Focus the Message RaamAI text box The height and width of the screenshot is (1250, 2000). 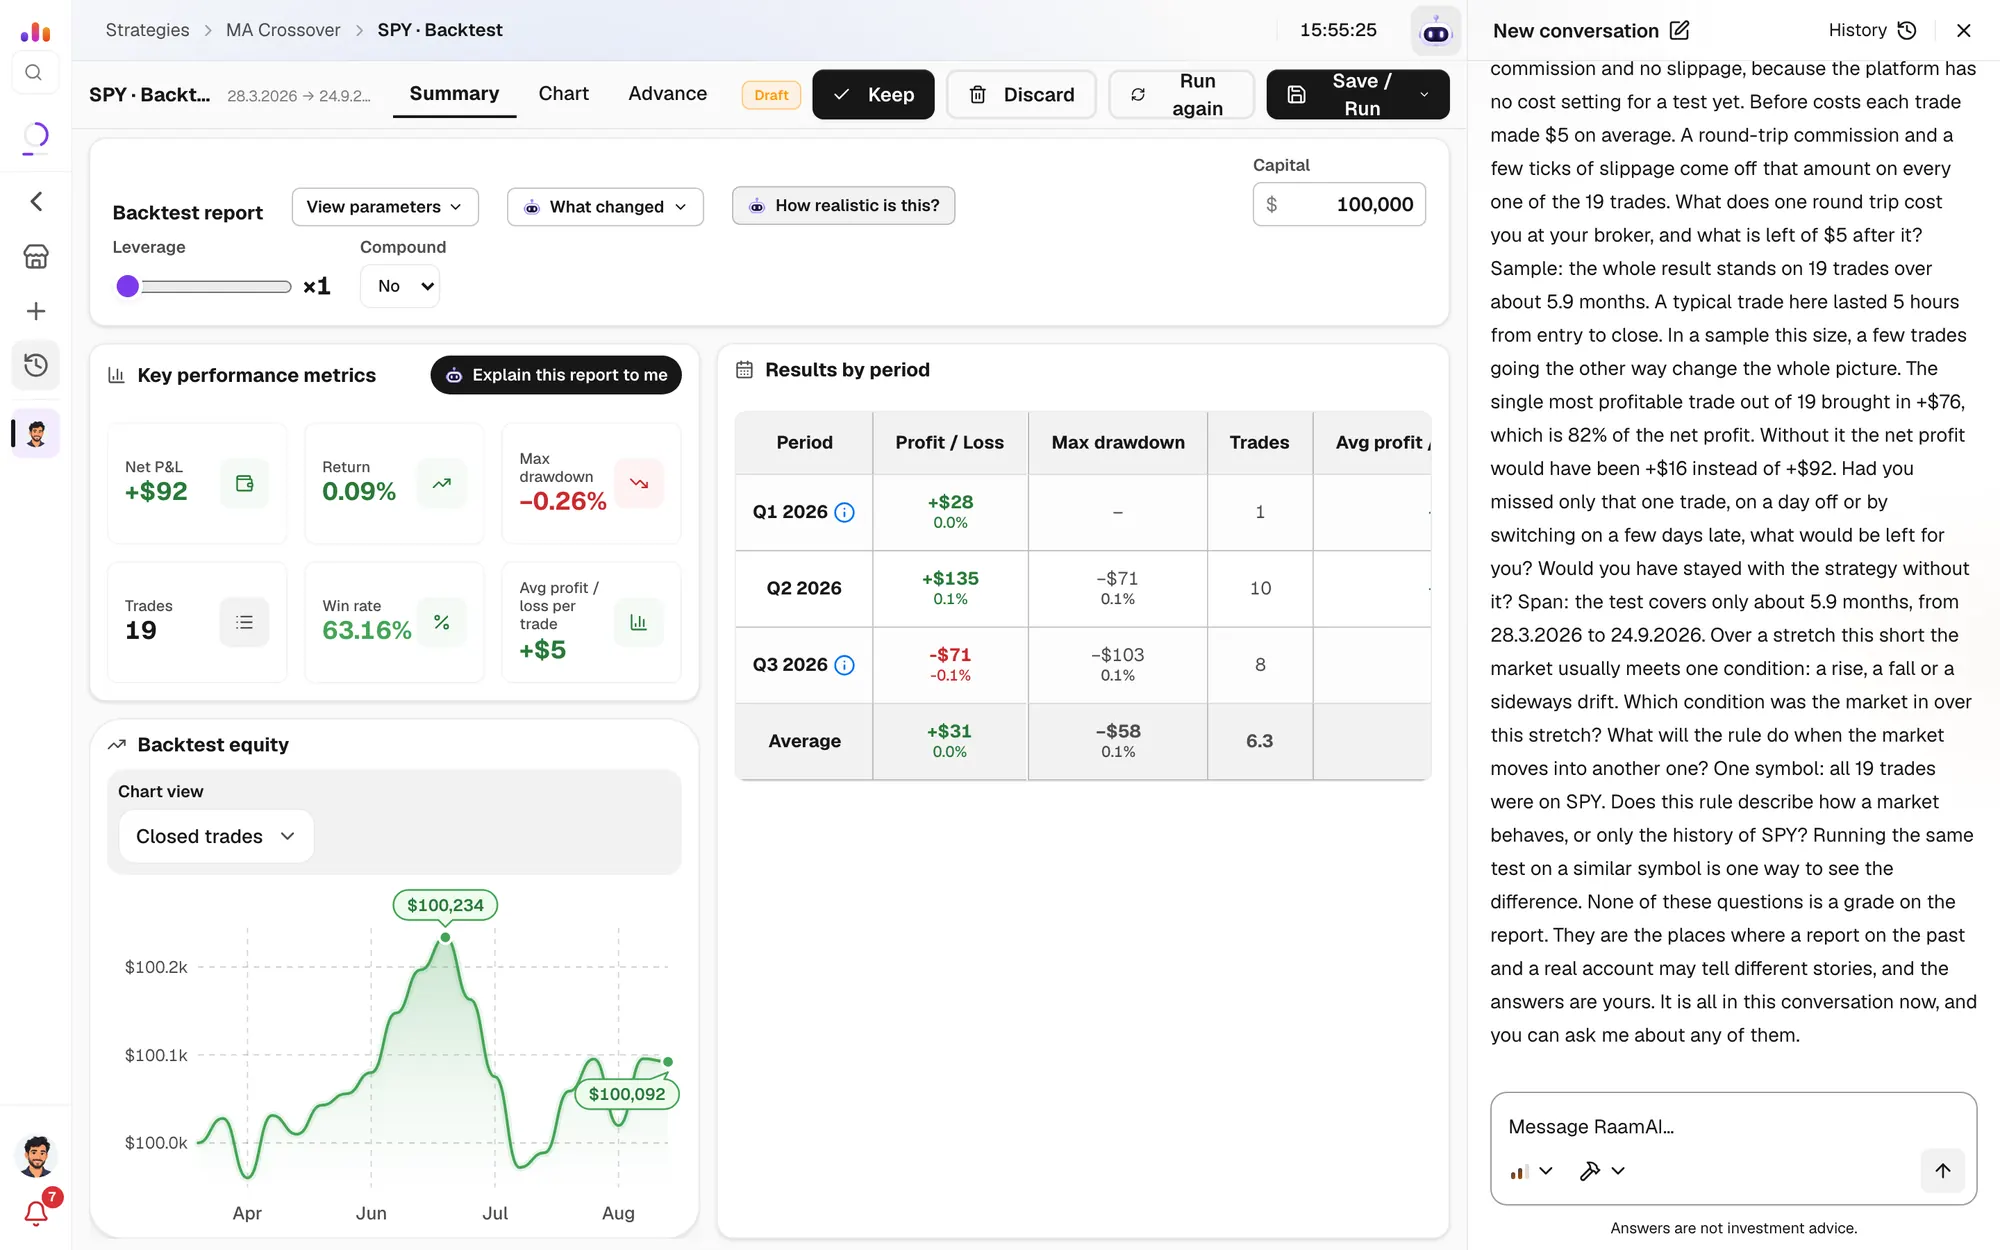[1733, 1127]
